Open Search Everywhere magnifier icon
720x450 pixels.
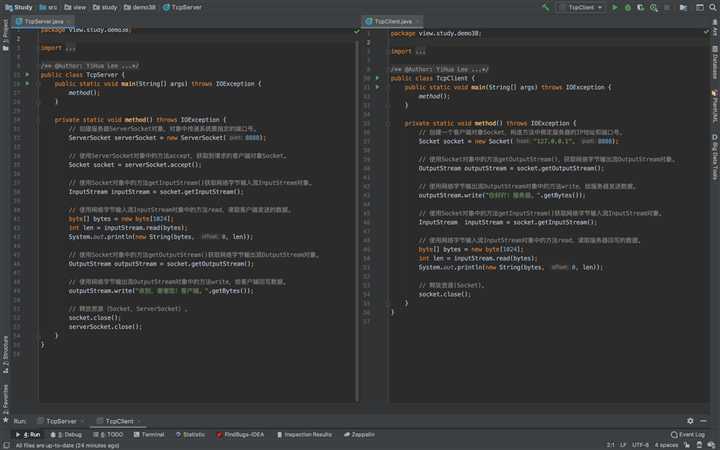coord(713,7)
